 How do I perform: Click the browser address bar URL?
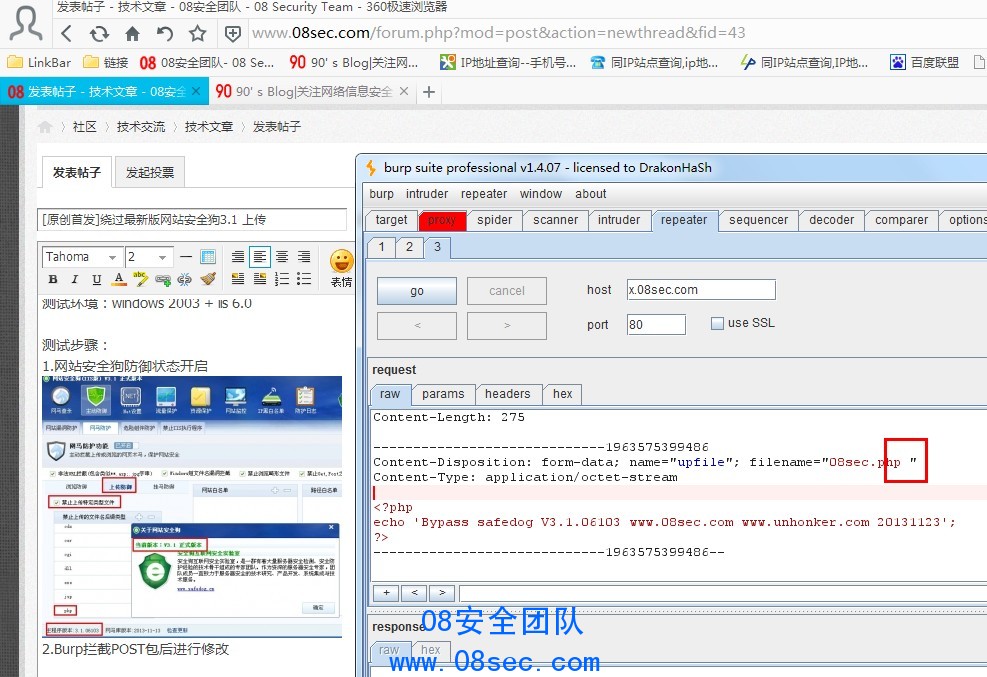[499, 33]
